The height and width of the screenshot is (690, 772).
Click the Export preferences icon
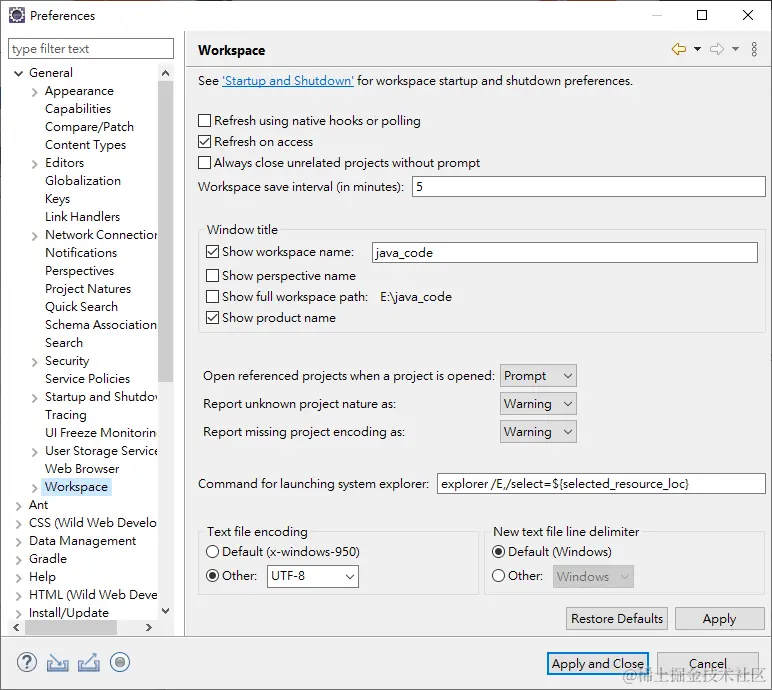(89, 663)
